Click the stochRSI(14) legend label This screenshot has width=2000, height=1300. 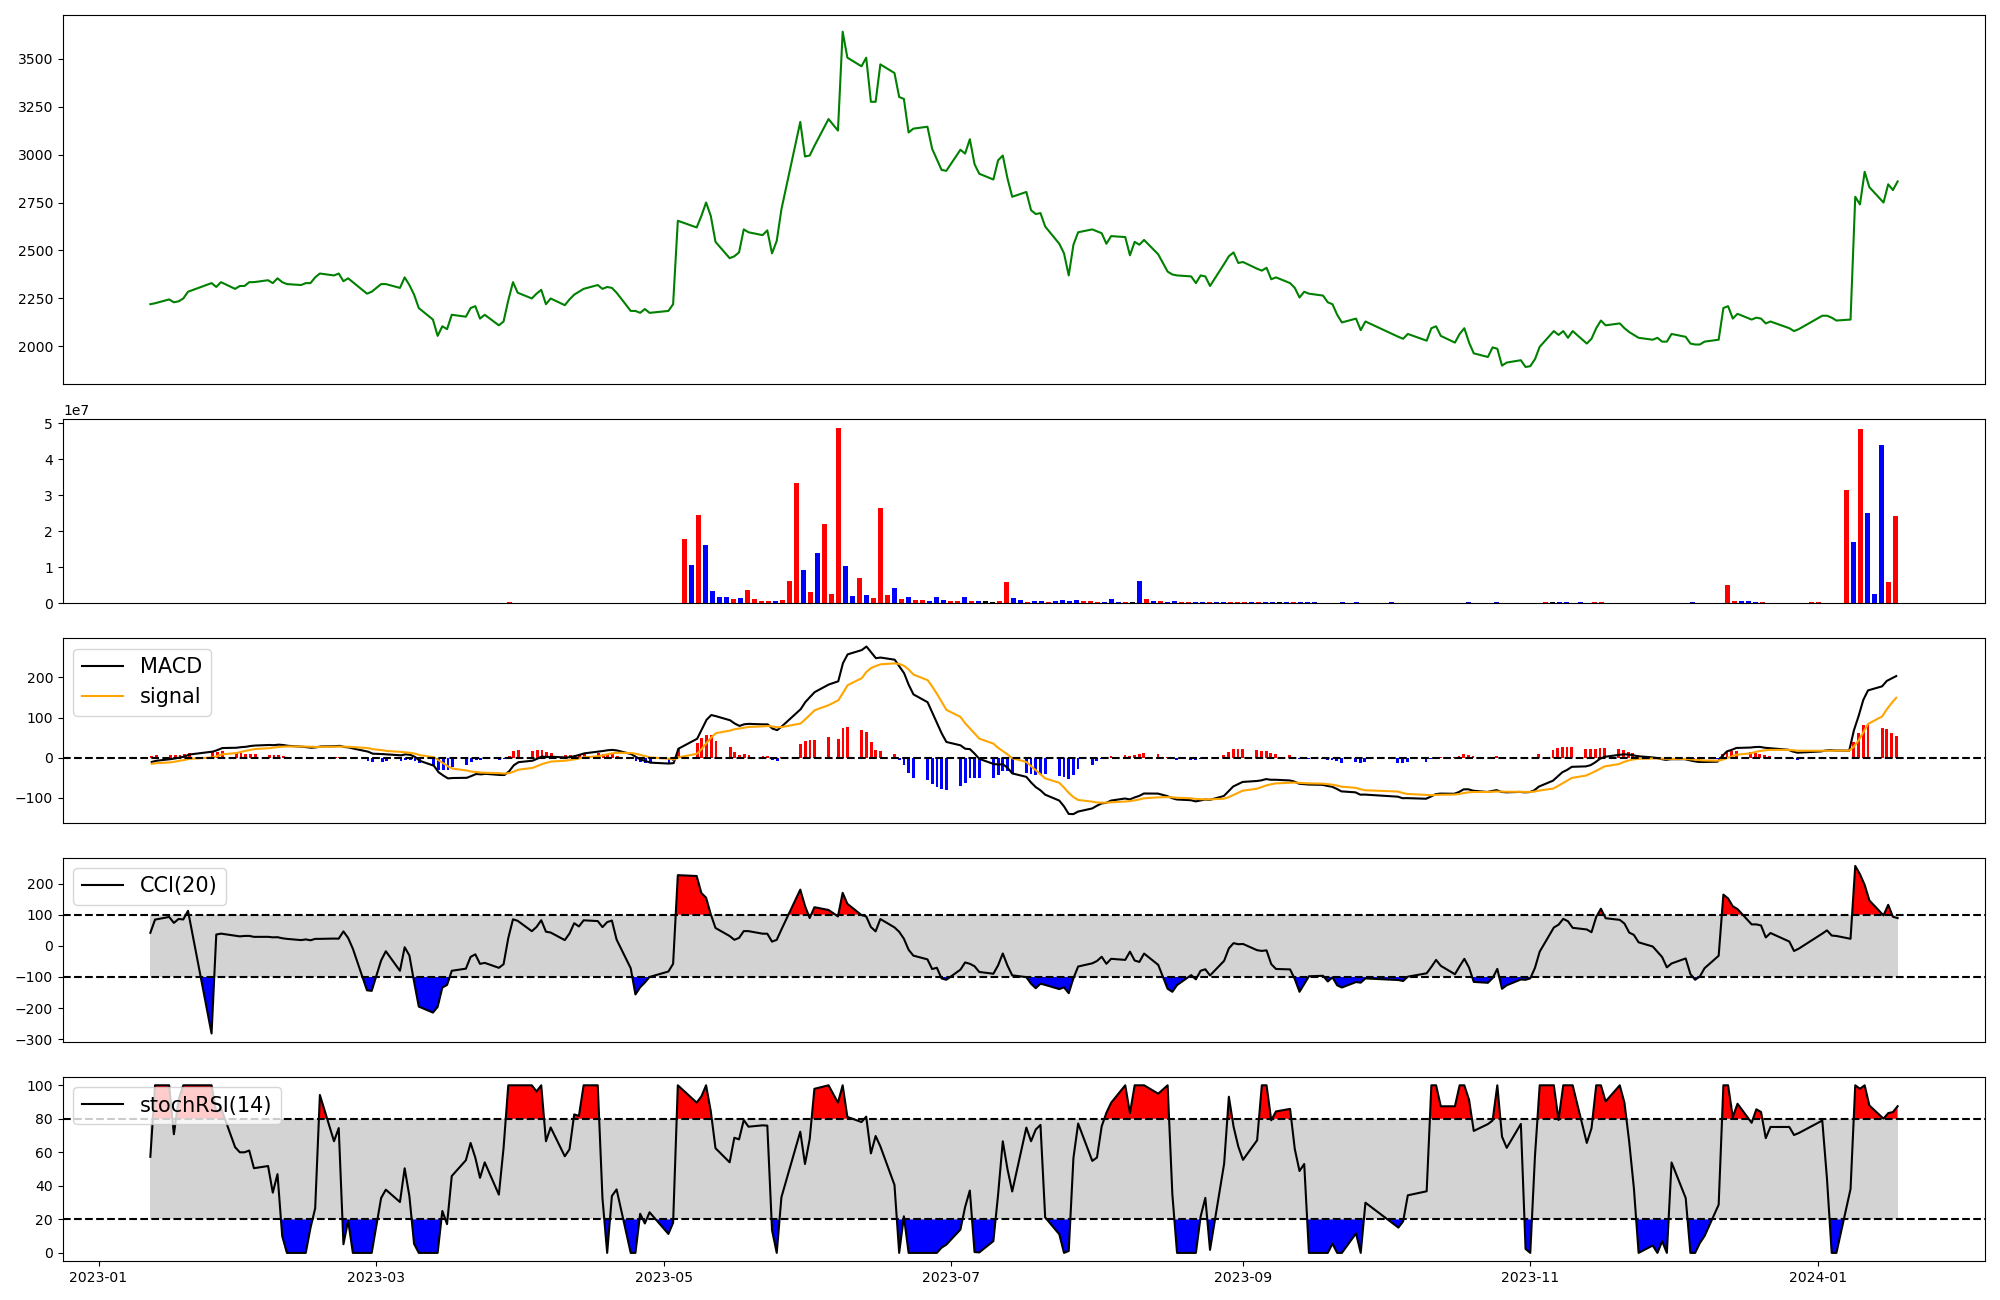pyautogui.click(x=205, y=1105)
